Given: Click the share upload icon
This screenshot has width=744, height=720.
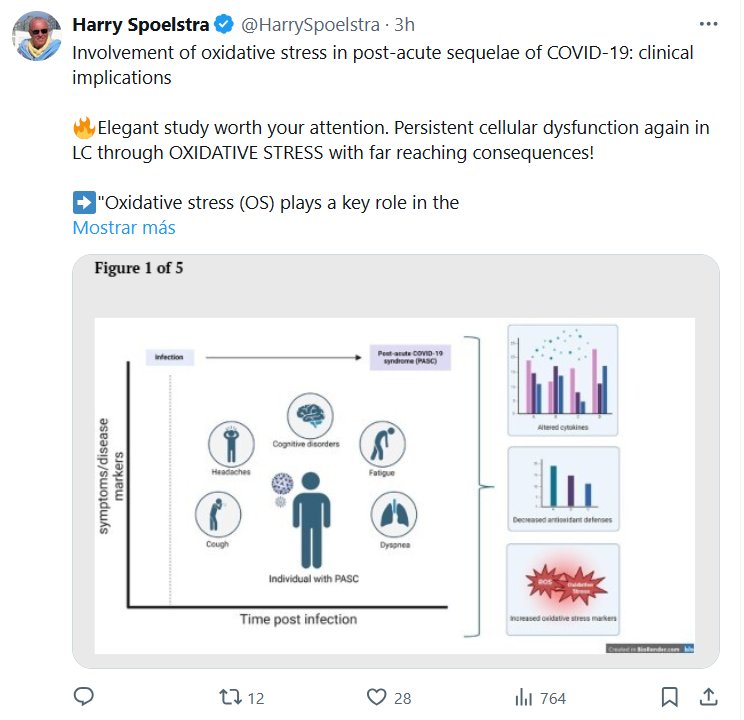Looking at the screenshot, I should point(707,697).
